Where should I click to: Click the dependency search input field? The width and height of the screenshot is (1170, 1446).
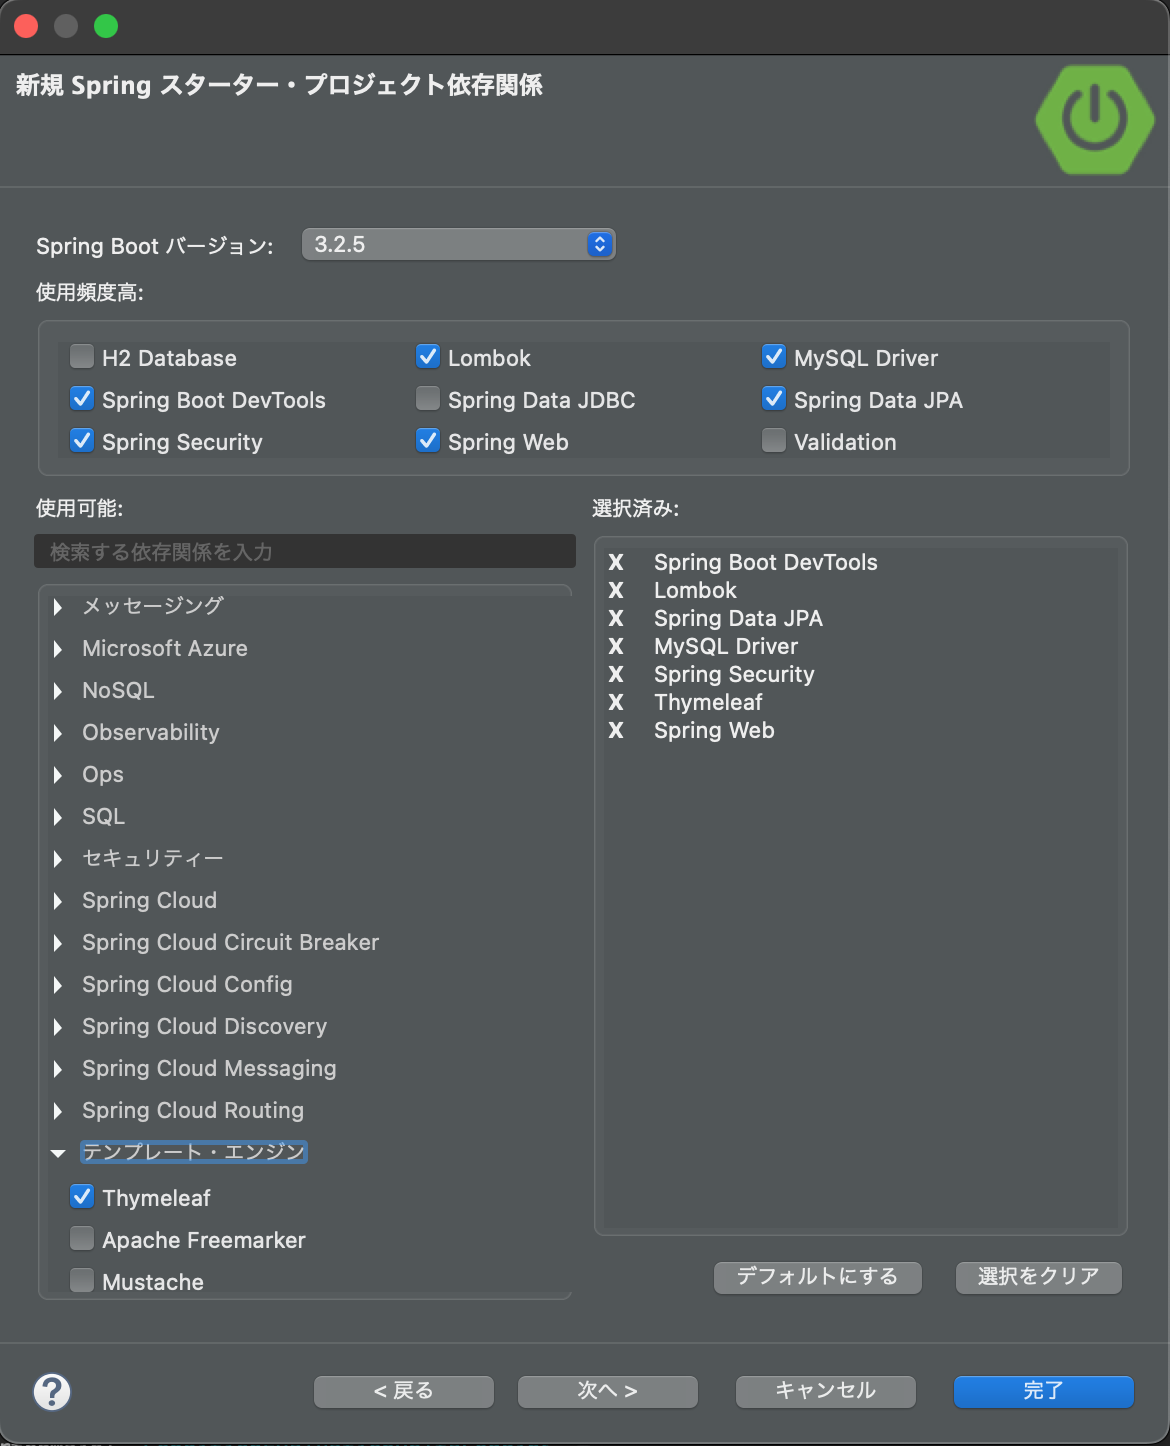[x=305, y=552]
